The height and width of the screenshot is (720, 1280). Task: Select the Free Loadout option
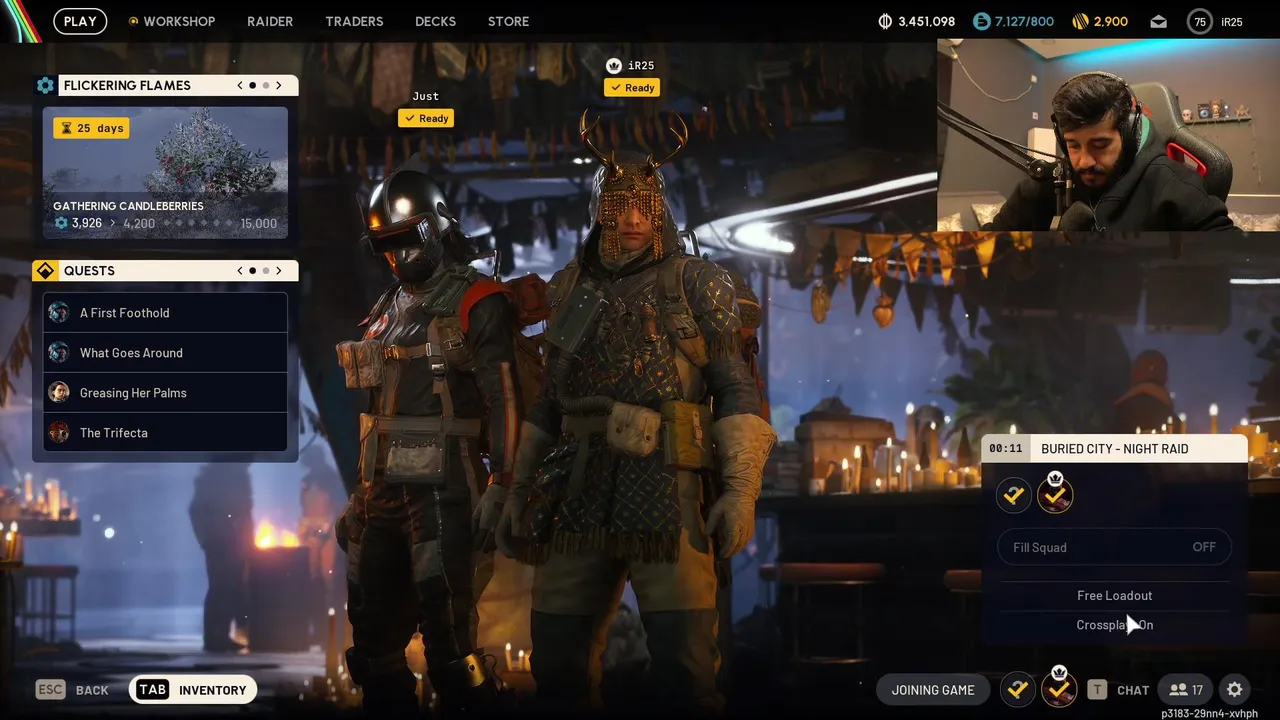(x=1114, y=595)
